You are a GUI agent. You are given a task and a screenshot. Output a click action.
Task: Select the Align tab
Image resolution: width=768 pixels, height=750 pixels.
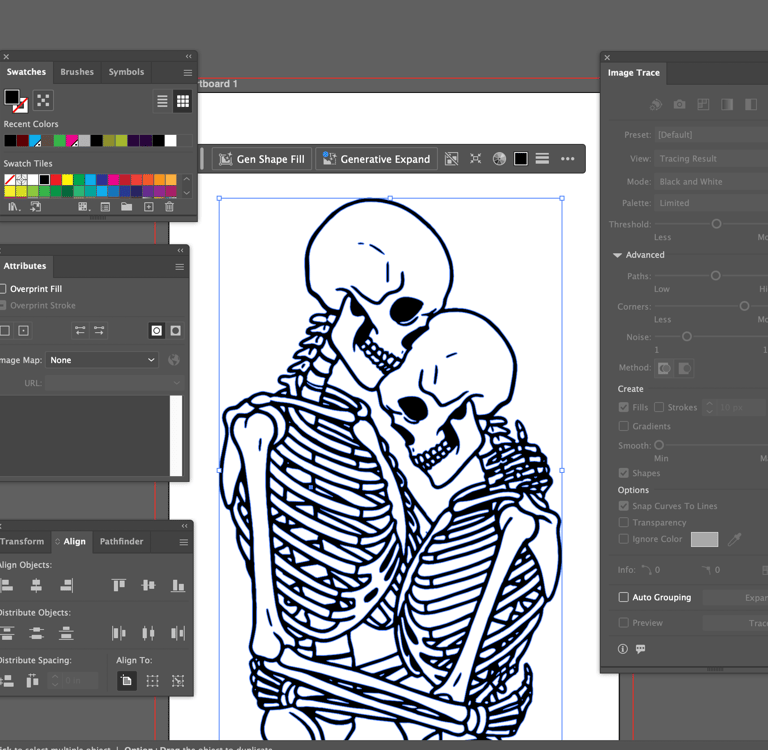71,541
